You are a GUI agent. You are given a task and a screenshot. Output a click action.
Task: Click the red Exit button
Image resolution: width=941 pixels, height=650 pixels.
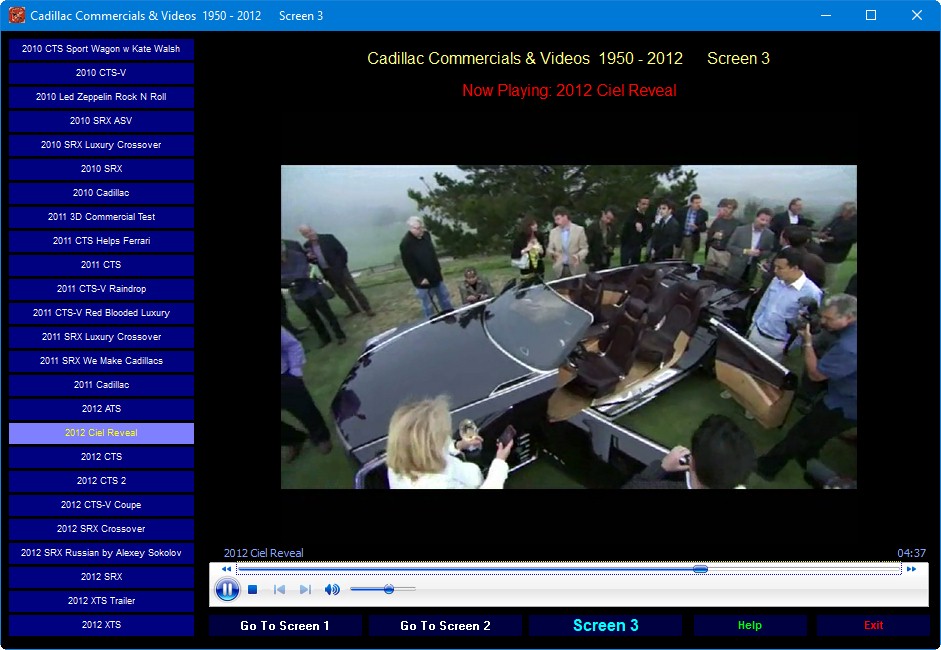click(873, 626)
